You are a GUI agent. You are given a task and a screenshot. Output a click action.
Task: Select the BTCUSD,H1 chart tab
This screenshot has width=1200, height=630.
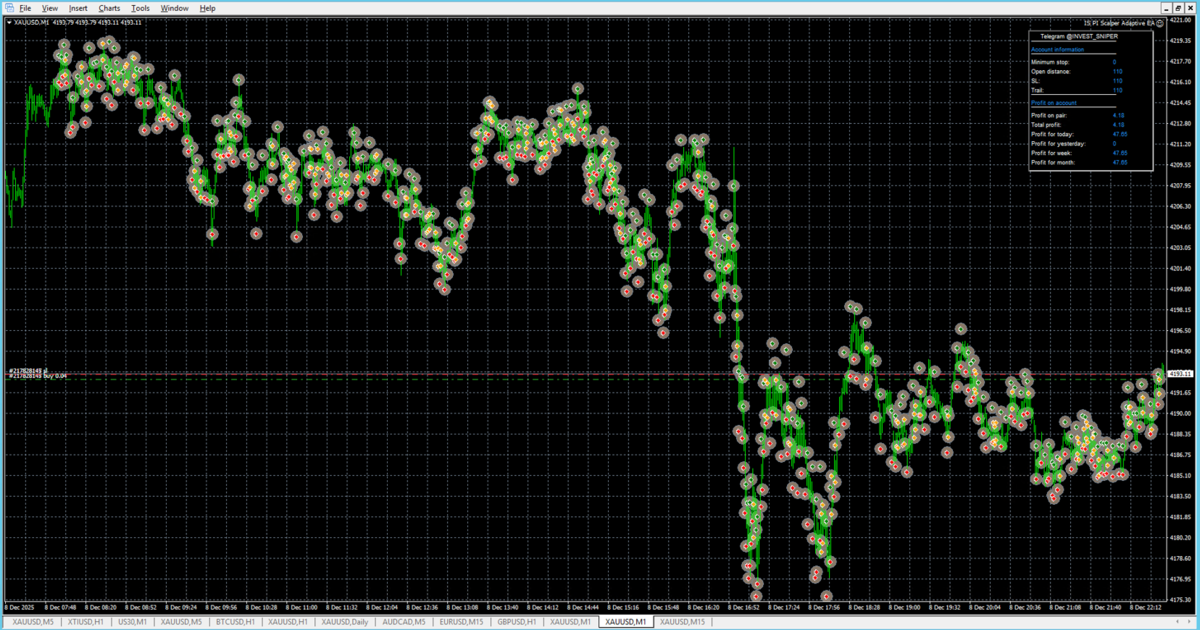coord(236,622)
